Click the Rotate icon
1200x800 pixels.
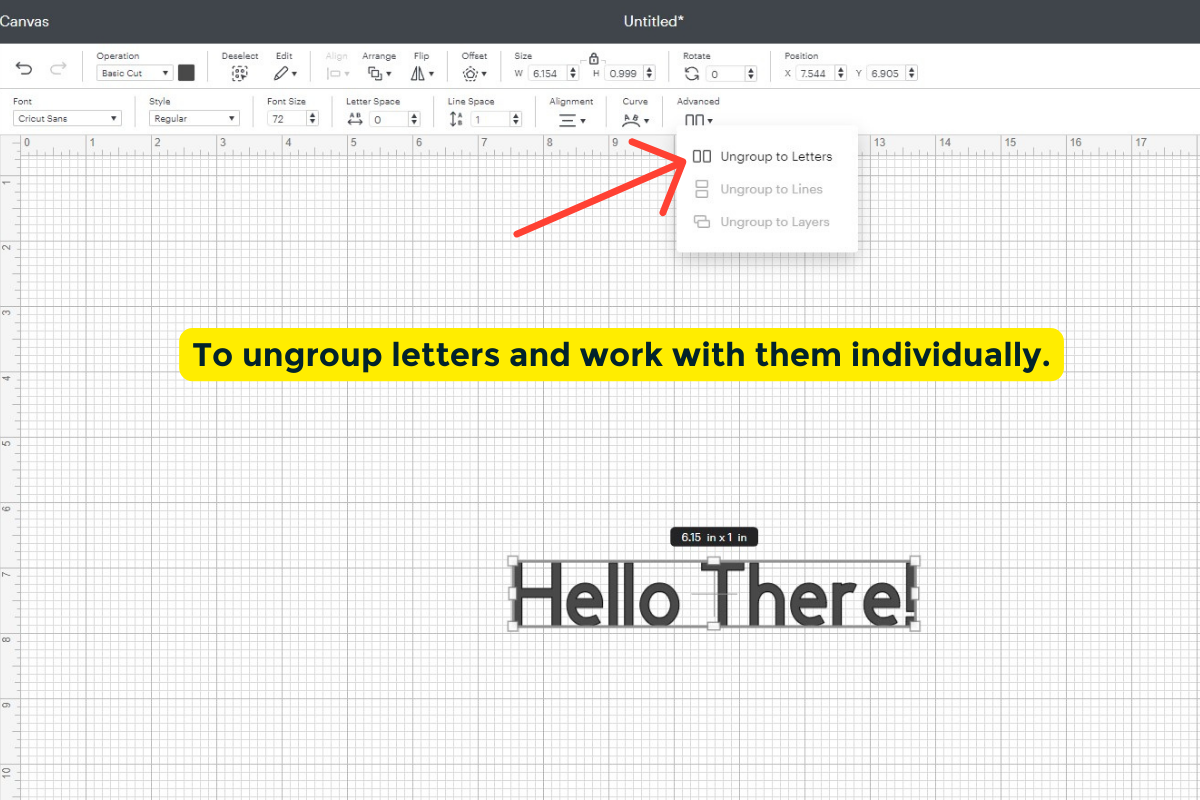[x=691, y=73]
